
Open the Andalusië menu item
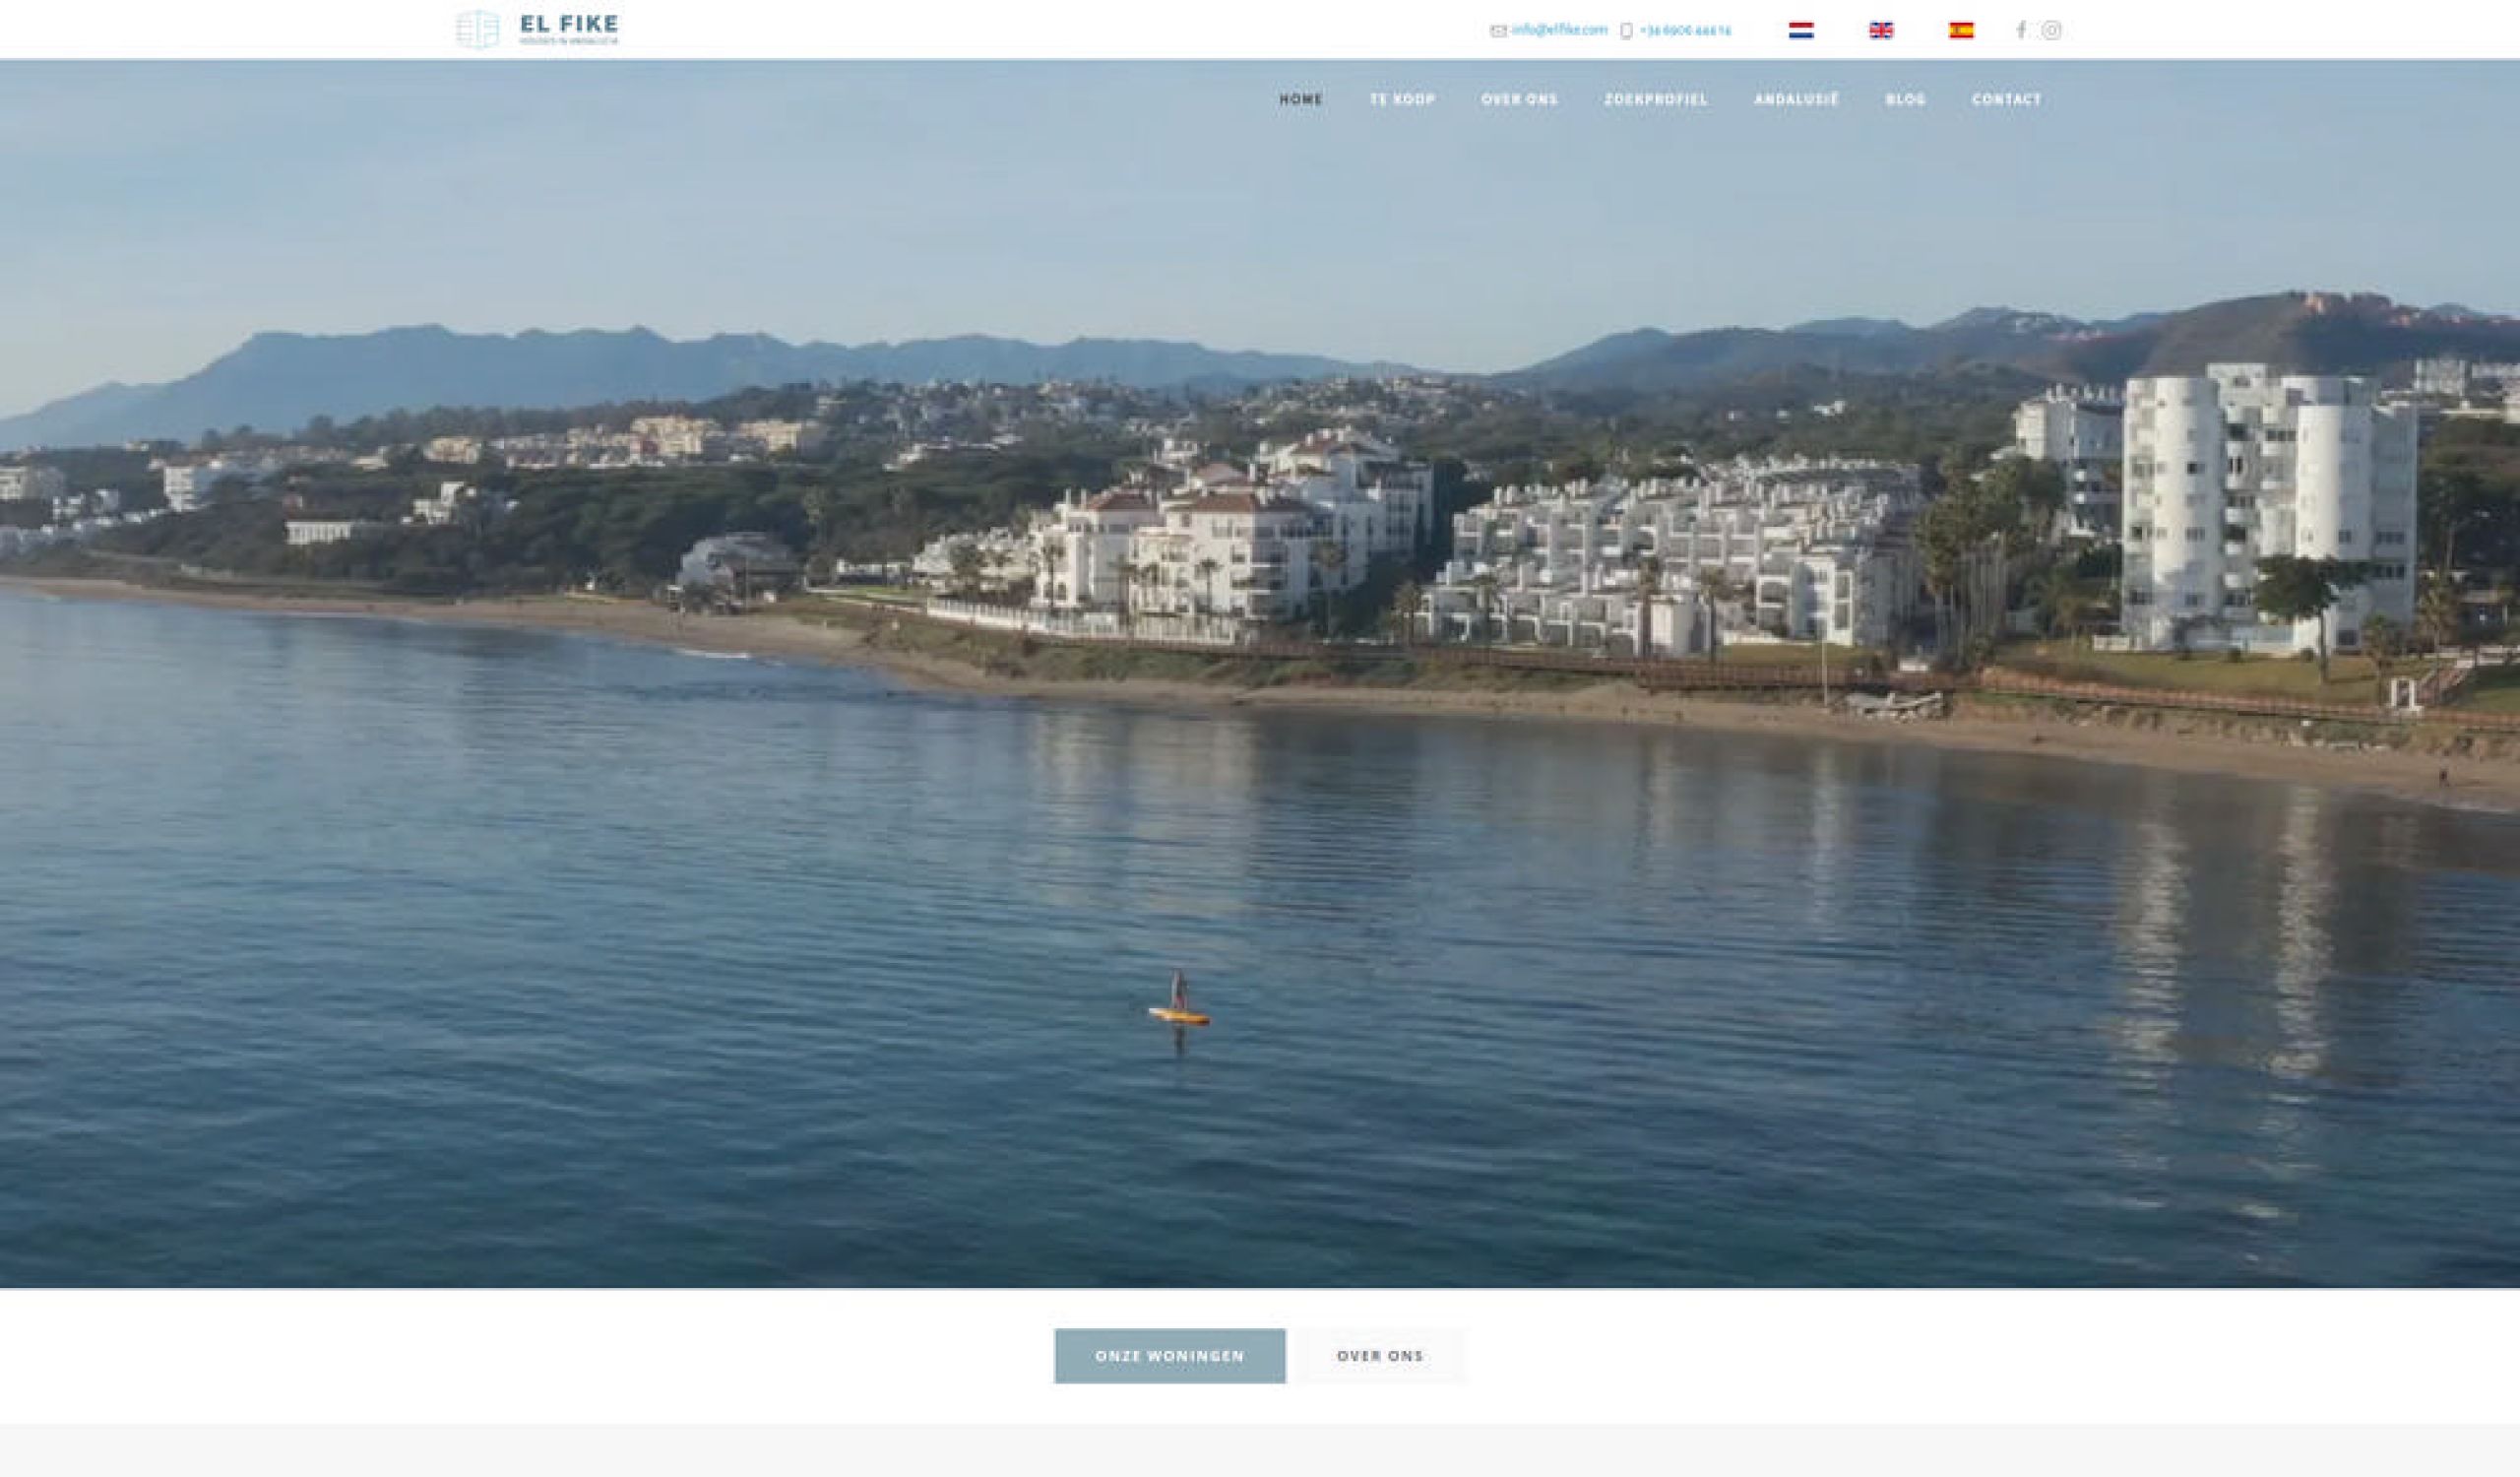pyautogui.click(x=1796, y=99)
